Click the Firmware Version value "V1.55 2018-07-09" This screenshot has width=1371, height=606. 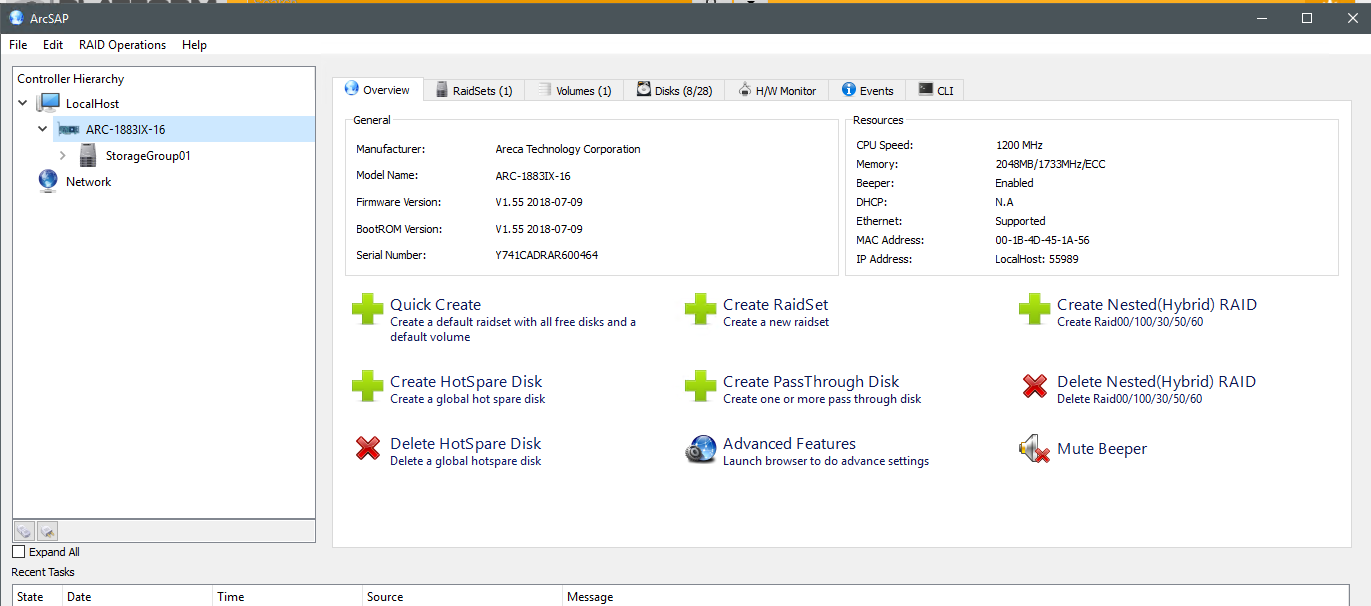[540, 202]
